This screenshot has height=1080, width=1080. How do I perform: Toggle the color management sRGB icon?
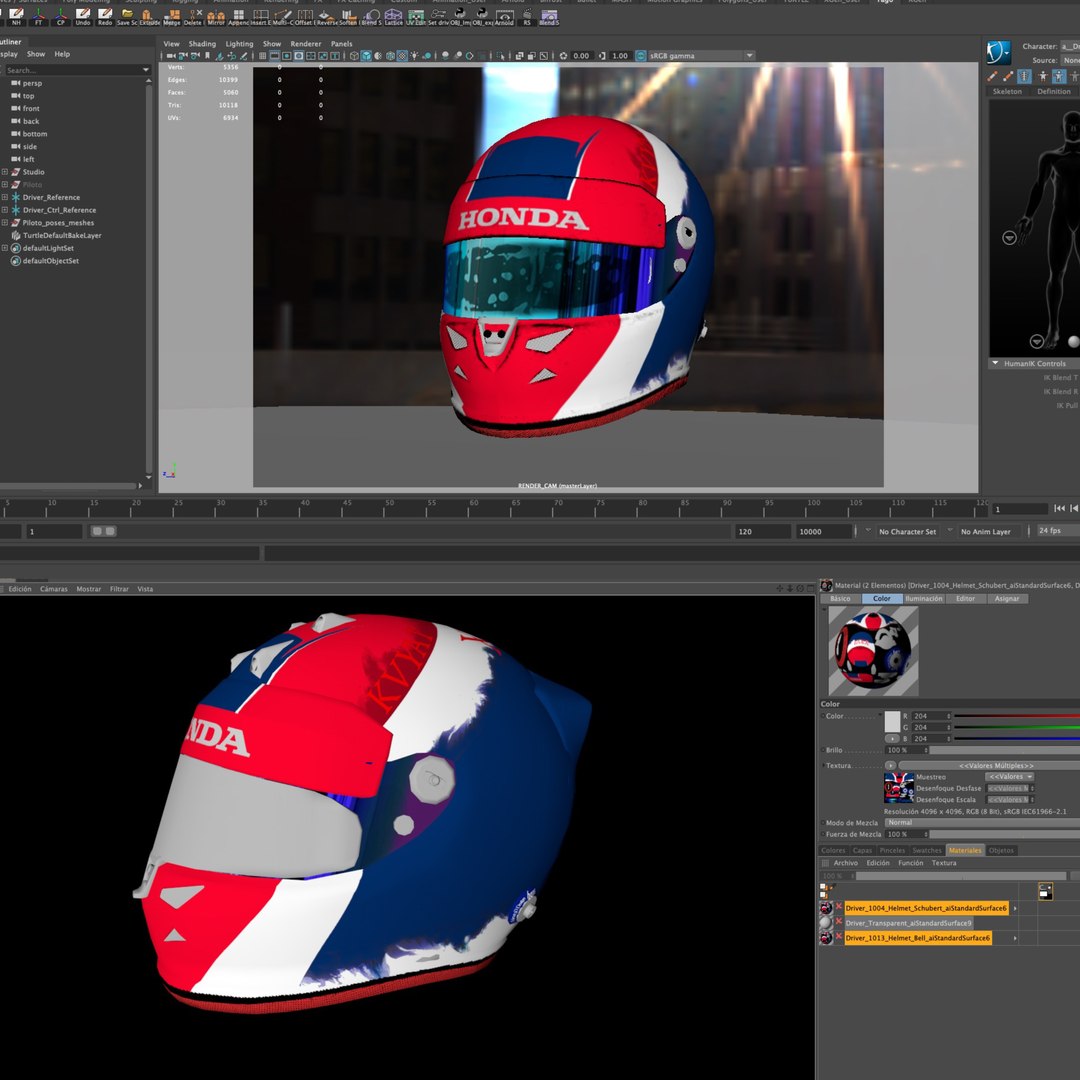(641, 56)
